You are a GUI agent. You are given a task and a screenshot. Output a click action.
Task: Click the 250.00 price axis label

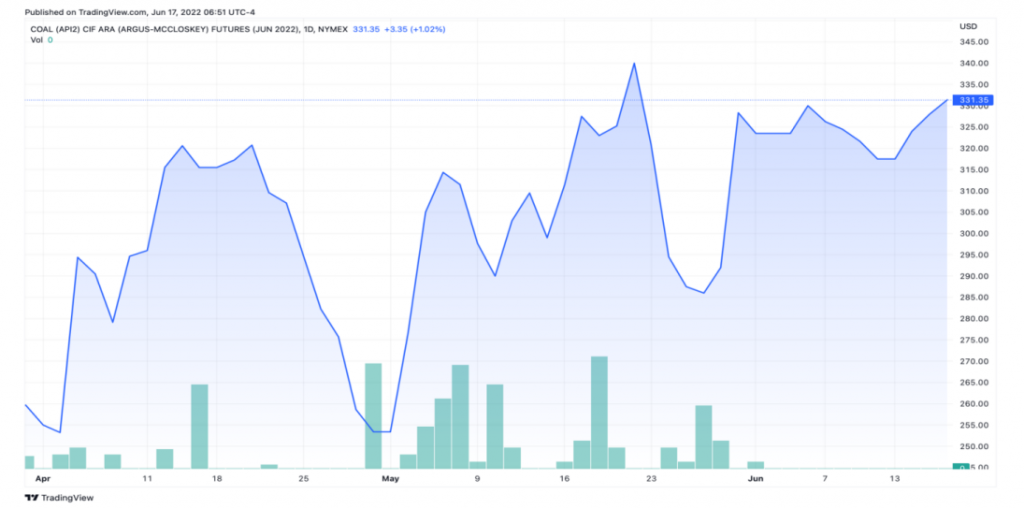tap(972, 446)
